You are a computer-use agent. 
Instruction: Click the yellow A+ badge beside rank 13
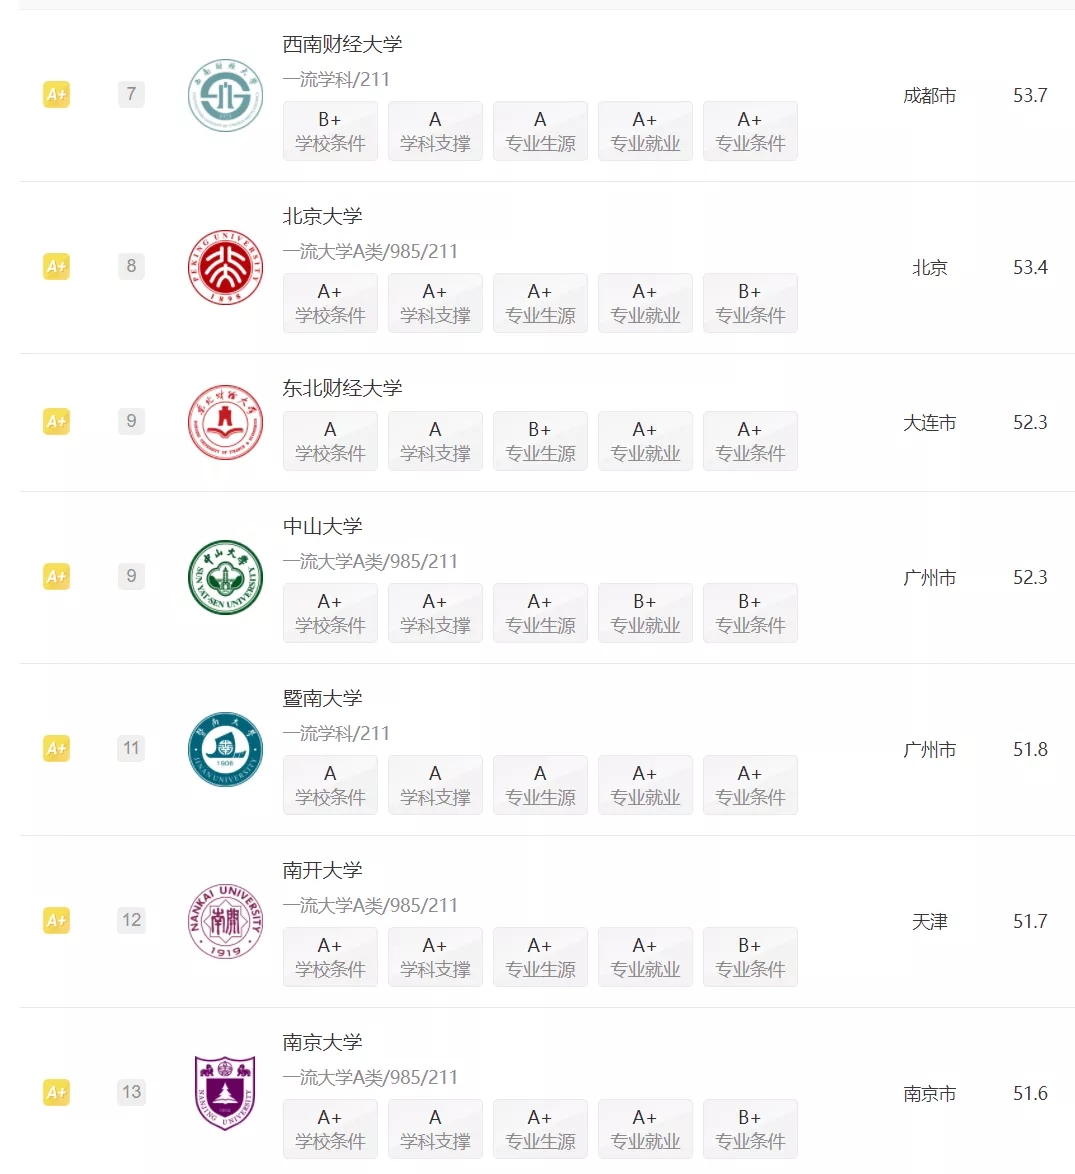[56, 1092]
